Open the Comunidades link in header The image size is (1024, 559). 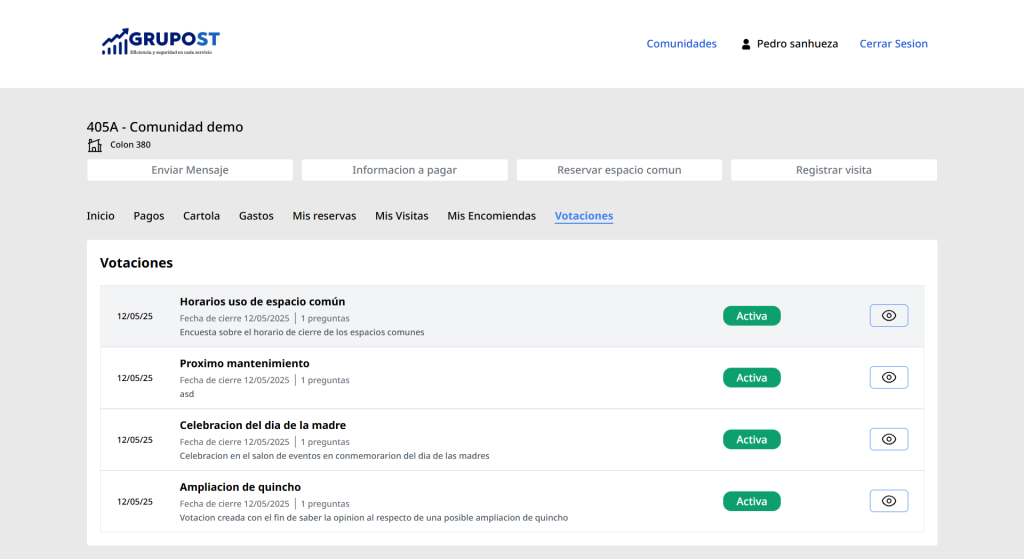pyautogui.click(x=681, y=44)
